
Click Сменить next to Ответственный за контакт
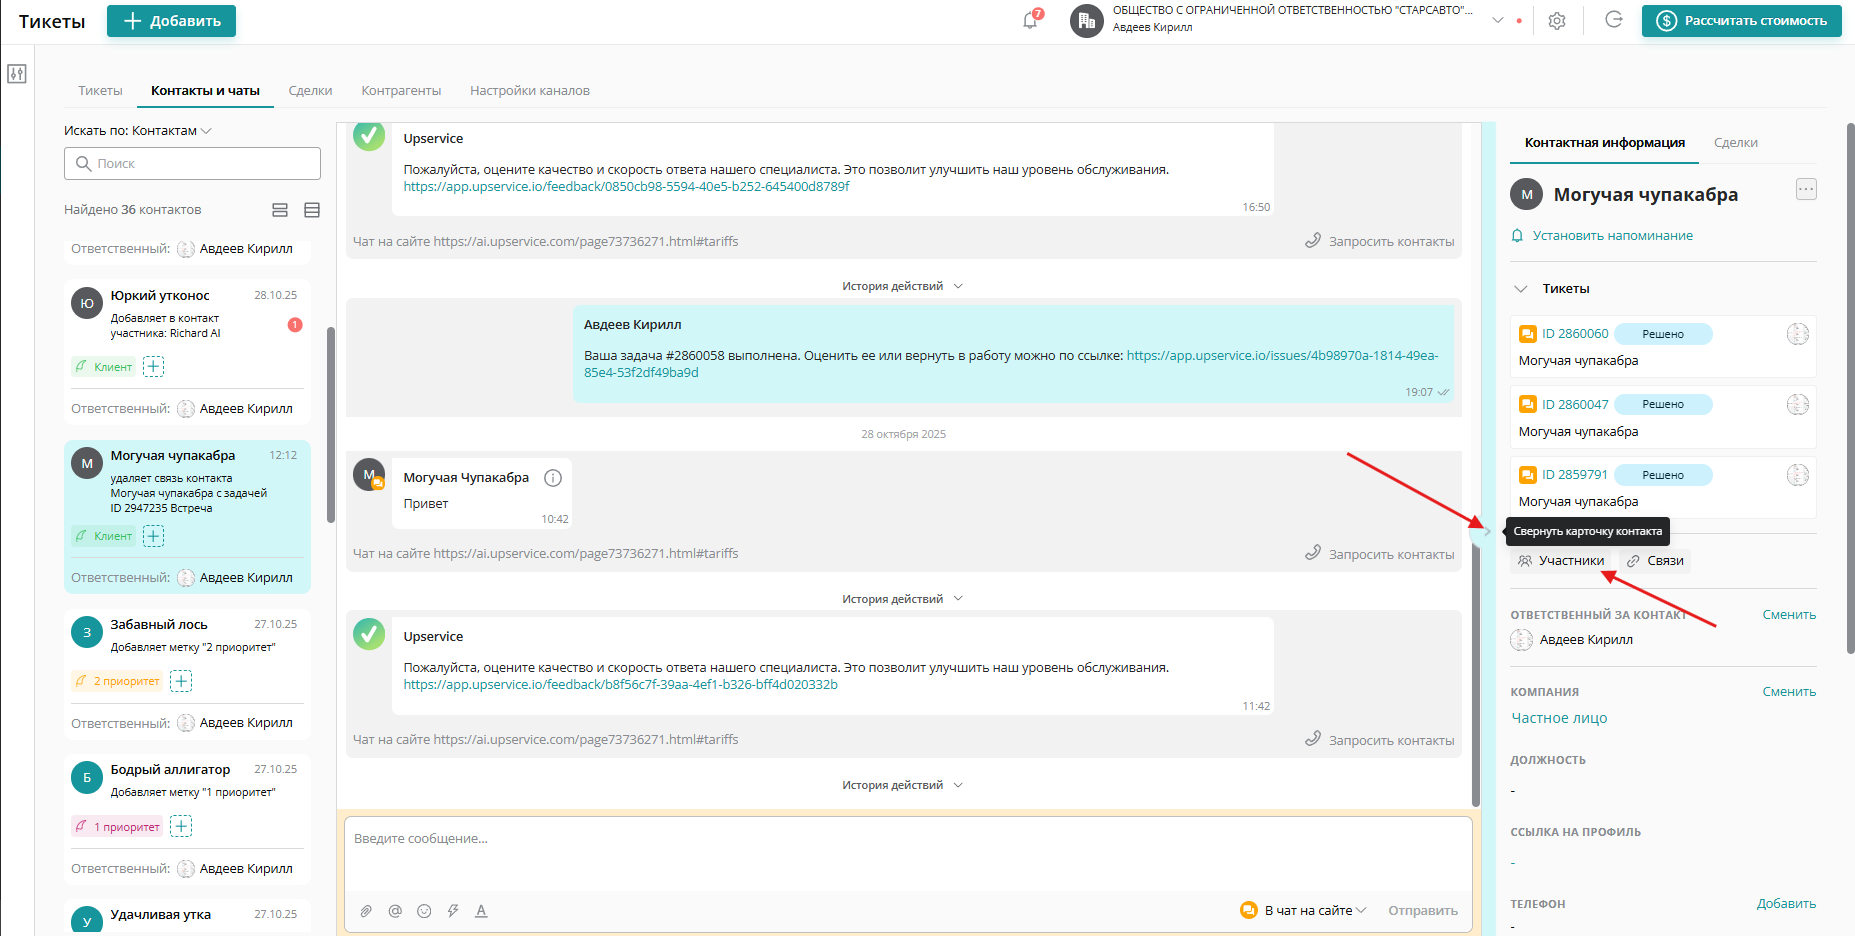click(x=1789, y=614)
